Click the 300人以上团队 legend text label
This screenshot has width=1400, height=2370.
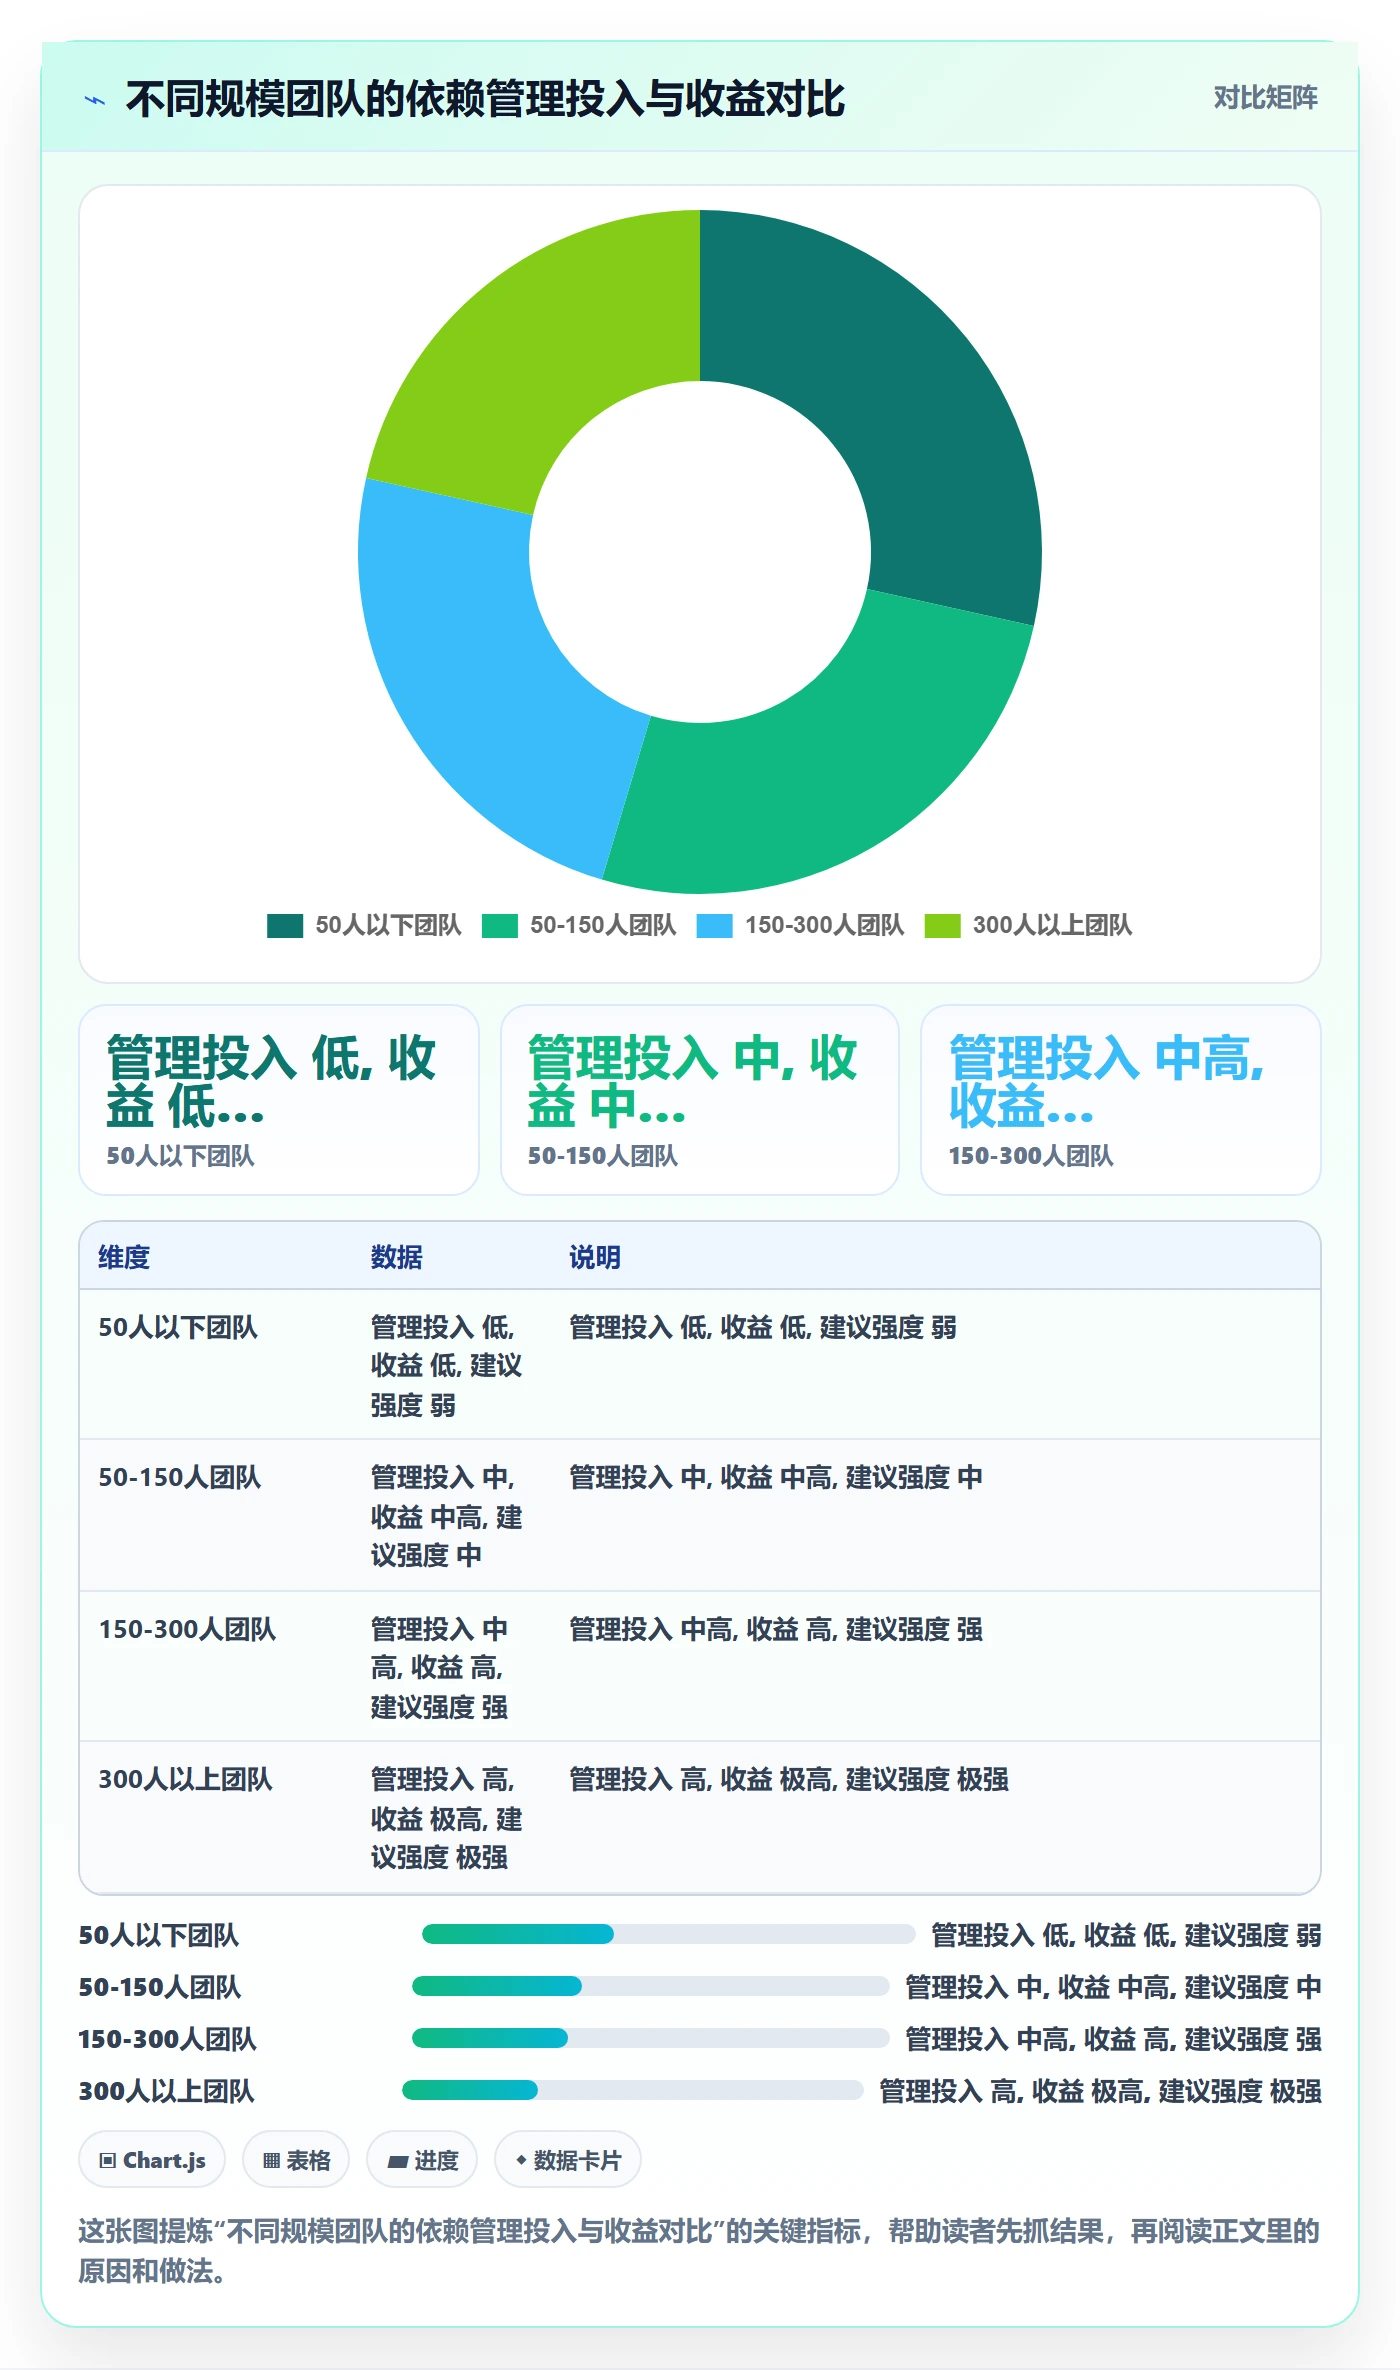[1052, 925]
